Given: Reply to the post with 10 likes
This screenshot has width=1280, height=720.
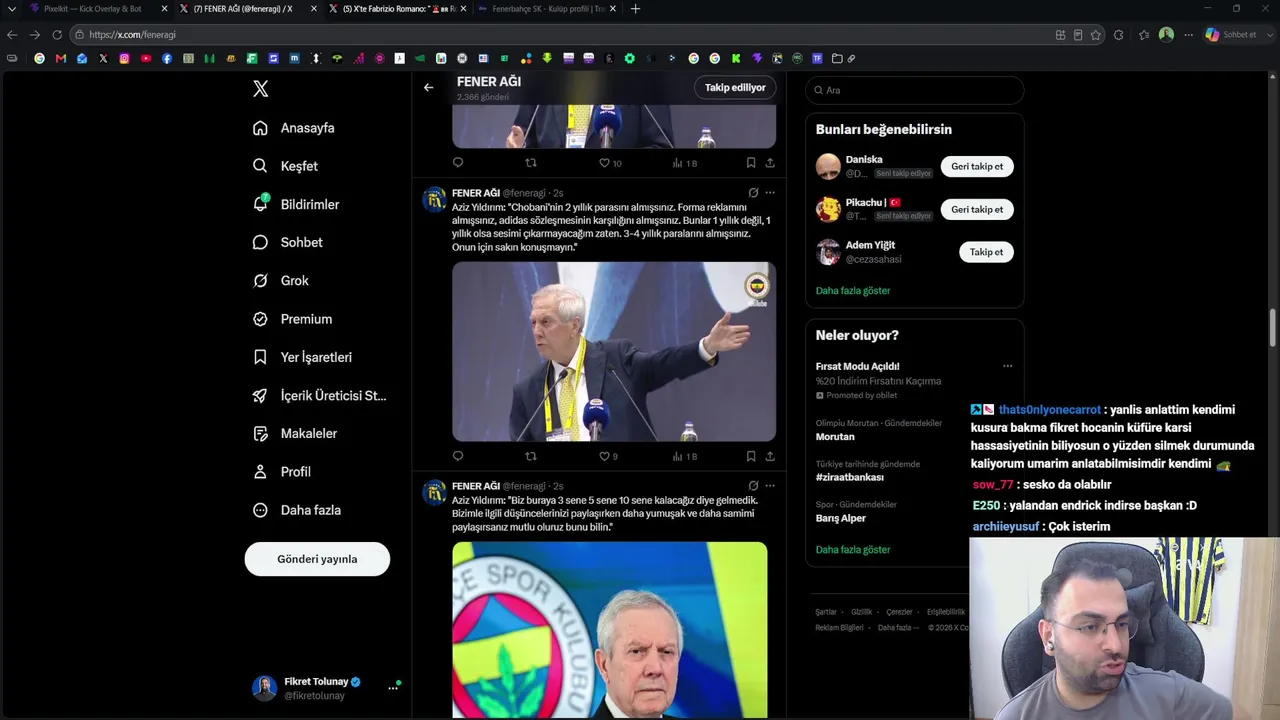Looking at the screenshot, I should pyautogui.click(x=458, y=163).
